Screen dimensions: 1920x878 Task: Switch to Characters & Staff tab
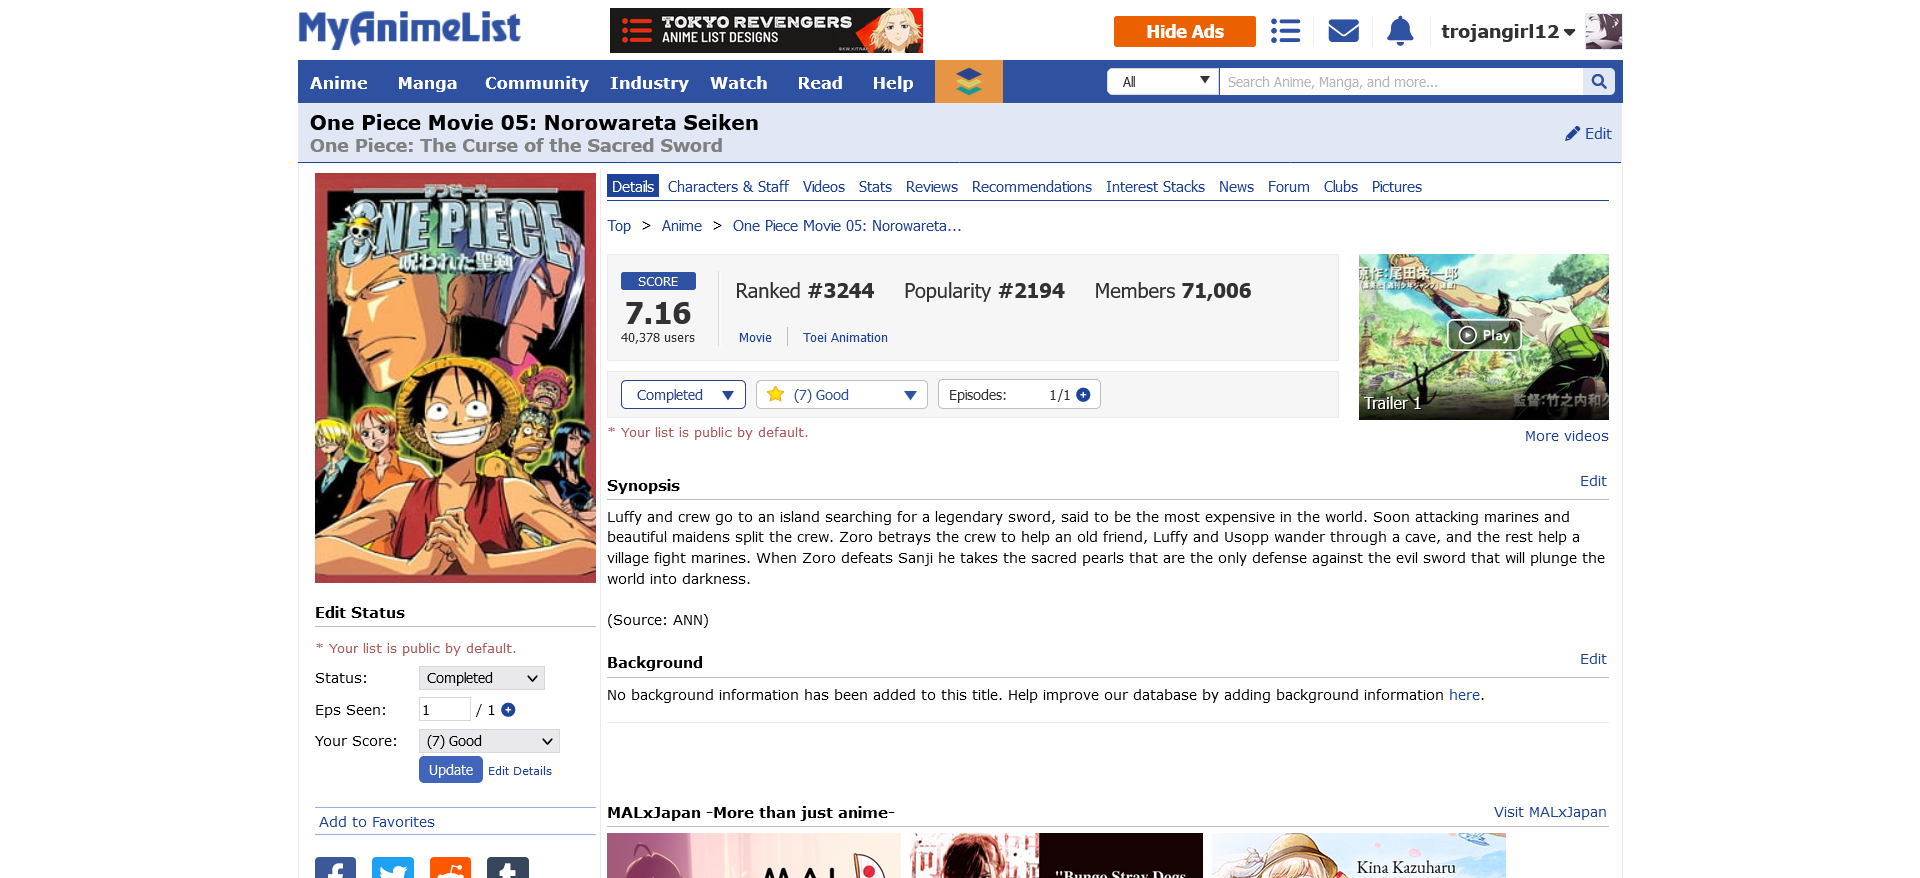728,187
